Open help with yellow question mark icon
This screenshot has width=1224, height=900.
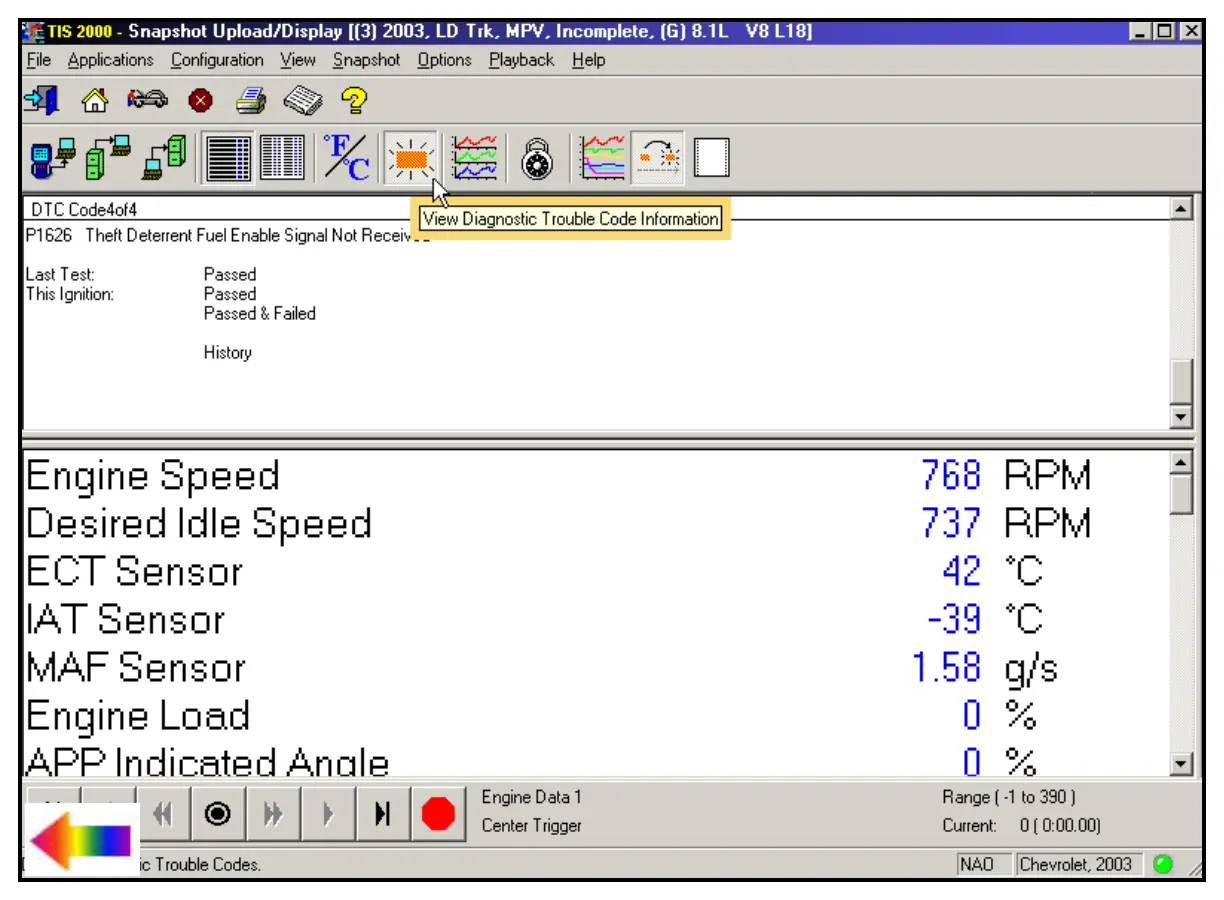click(x=355, y=101)
